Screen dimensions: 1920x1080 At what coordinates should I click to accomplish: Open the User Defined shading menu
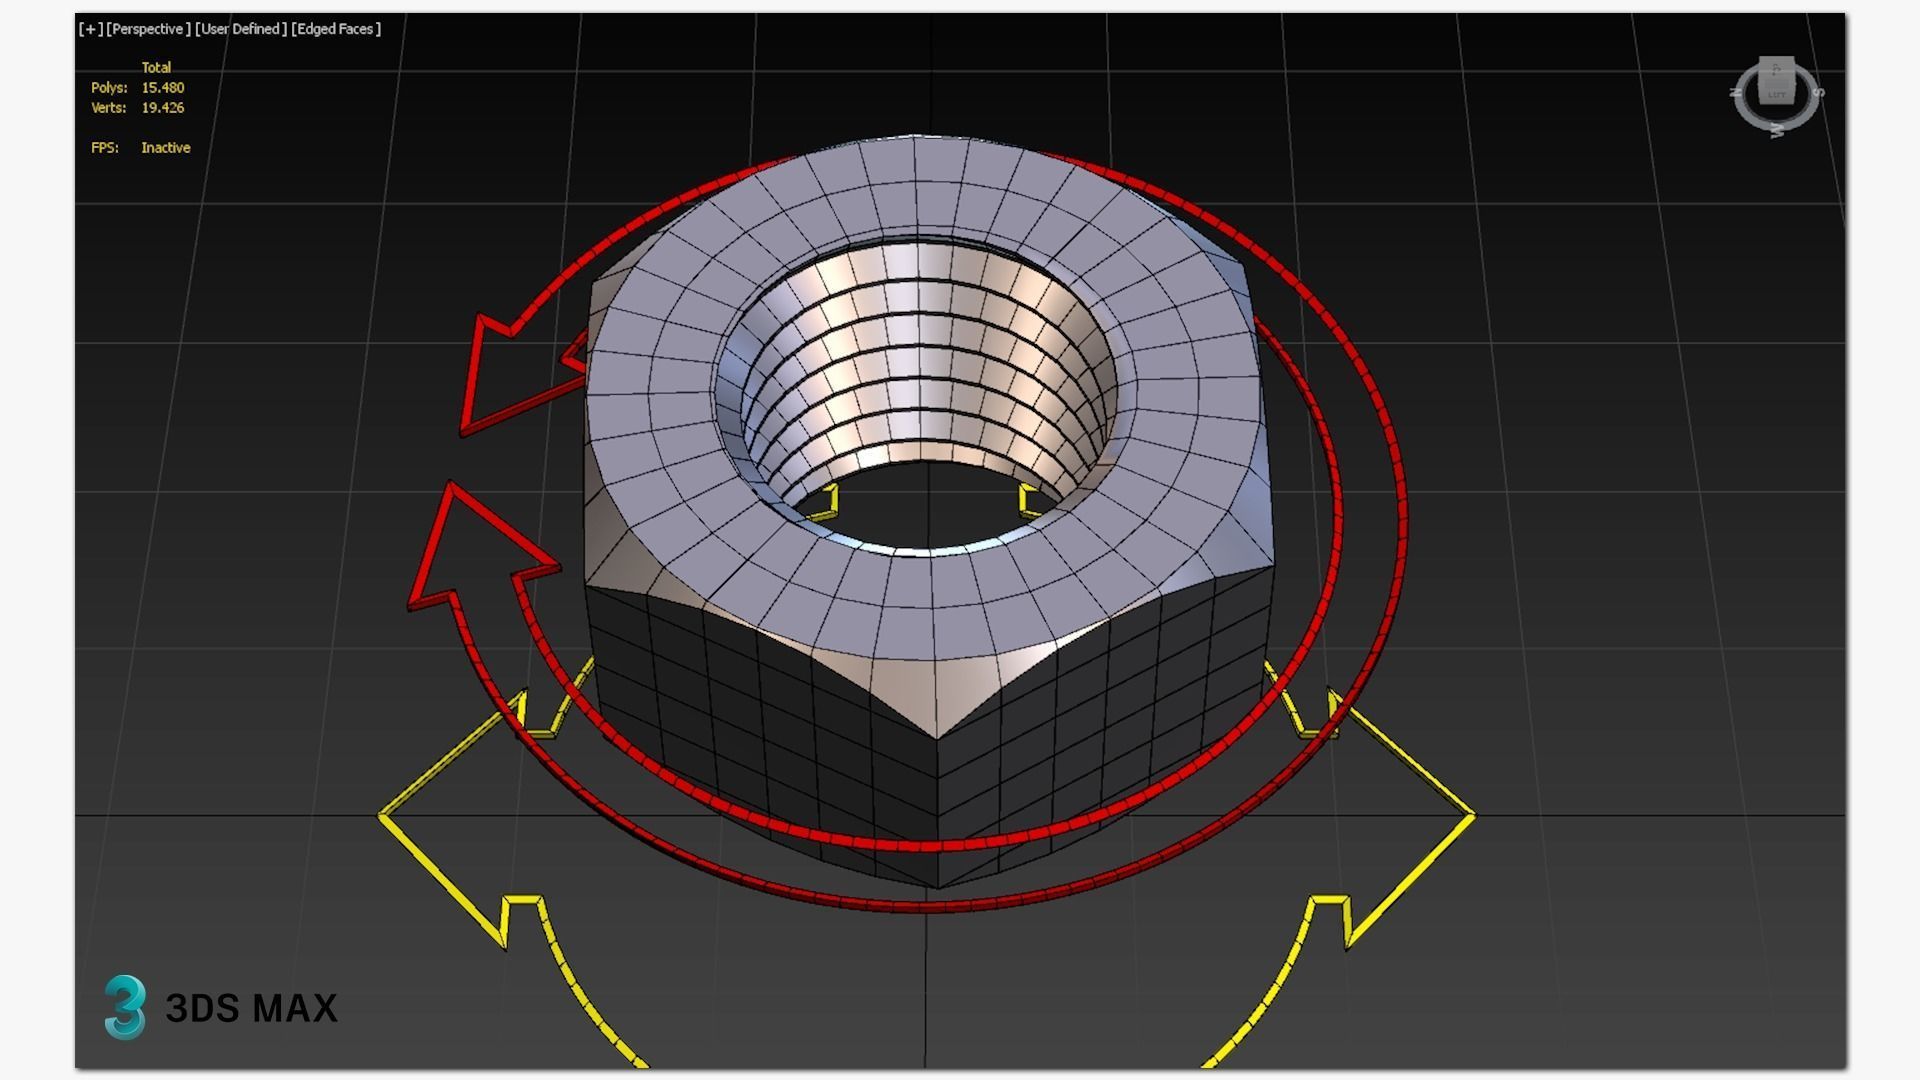tap(239, 29)
